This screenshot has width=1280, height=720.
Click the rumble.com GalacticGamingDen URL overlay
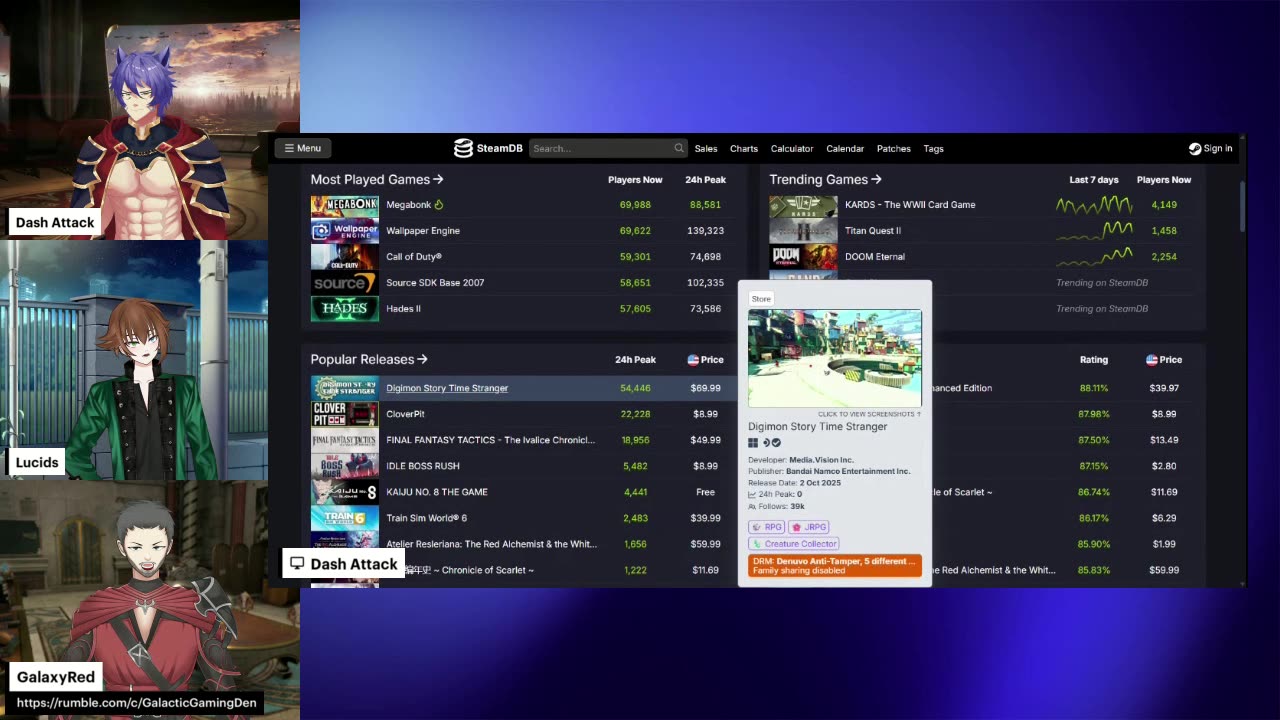pyautogui.click(x=137, y=703)
